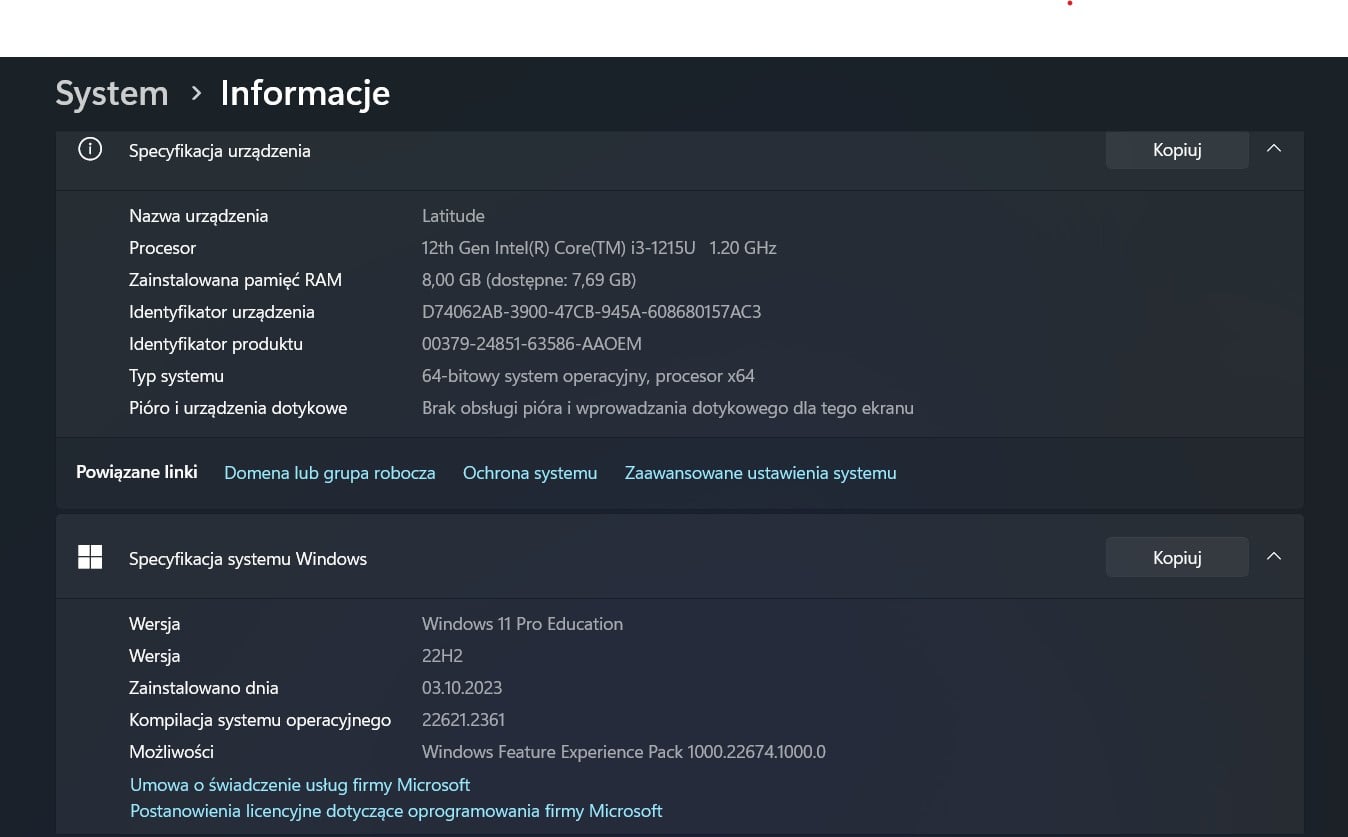Click the Pióro i urządzenia dotykowe label
The height and width of the screenshot is (837, 1348).
tap(238, 408)
